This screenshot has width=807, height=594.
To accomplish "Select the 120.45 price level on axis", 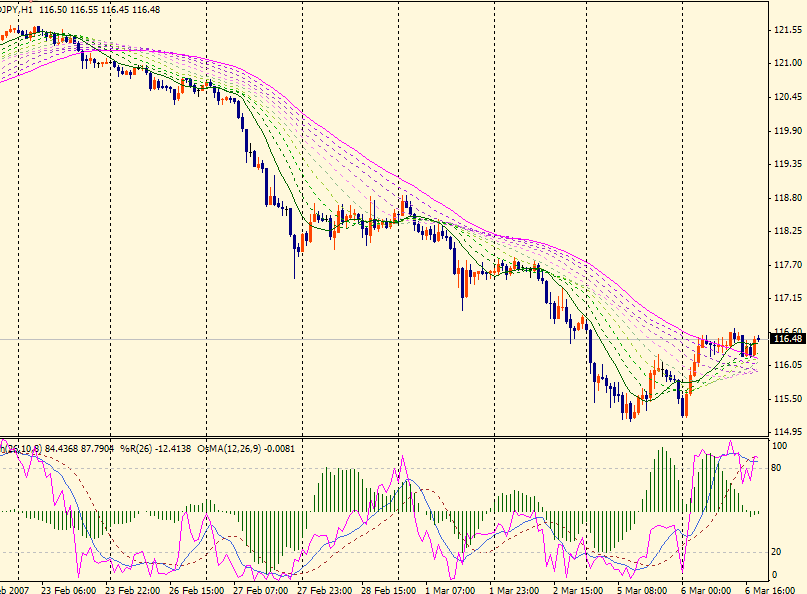I will coord(789,97).
